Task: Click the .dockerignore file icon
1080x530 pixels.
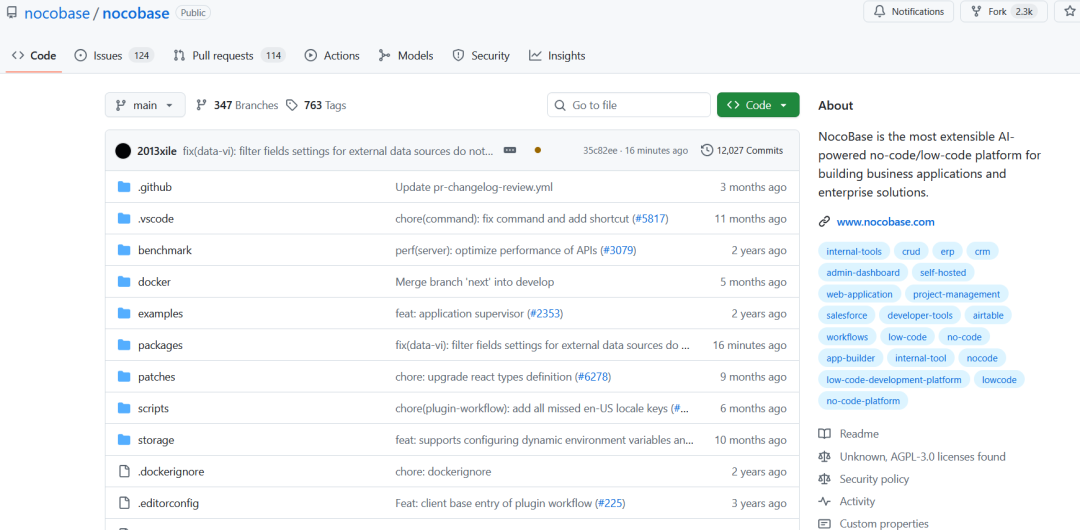Action: 124,472
